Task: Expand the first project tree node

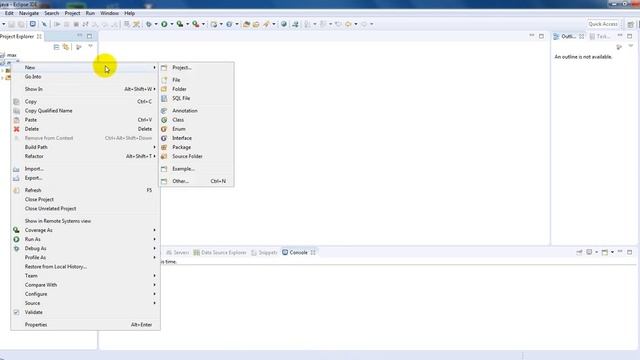Action: (x=2, y=70)
